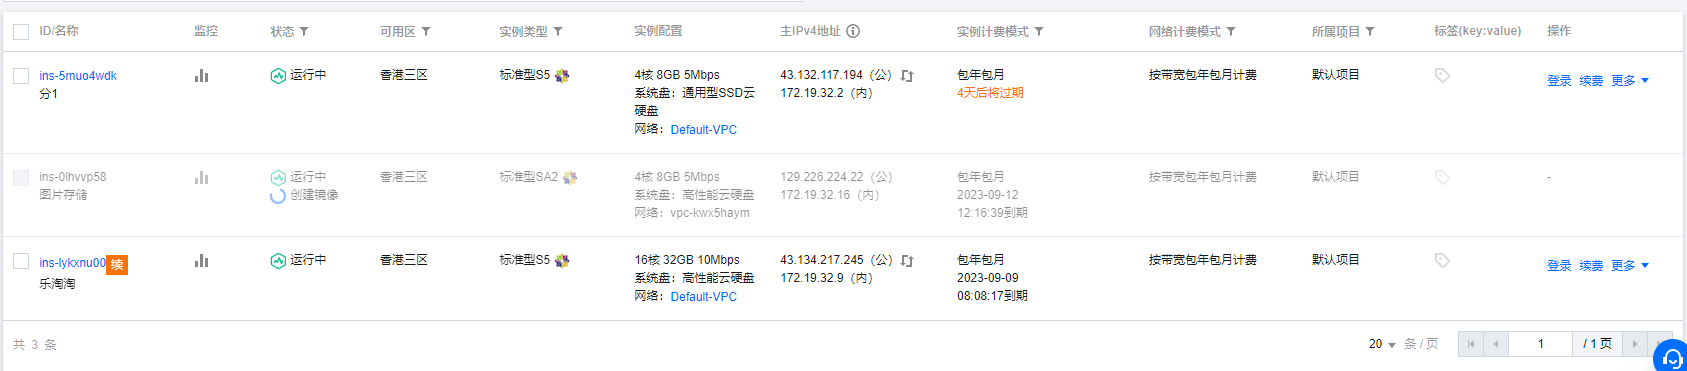
Task: Edit tags for ins-5muo4wdk instance
Action: tap(1442, 76)
